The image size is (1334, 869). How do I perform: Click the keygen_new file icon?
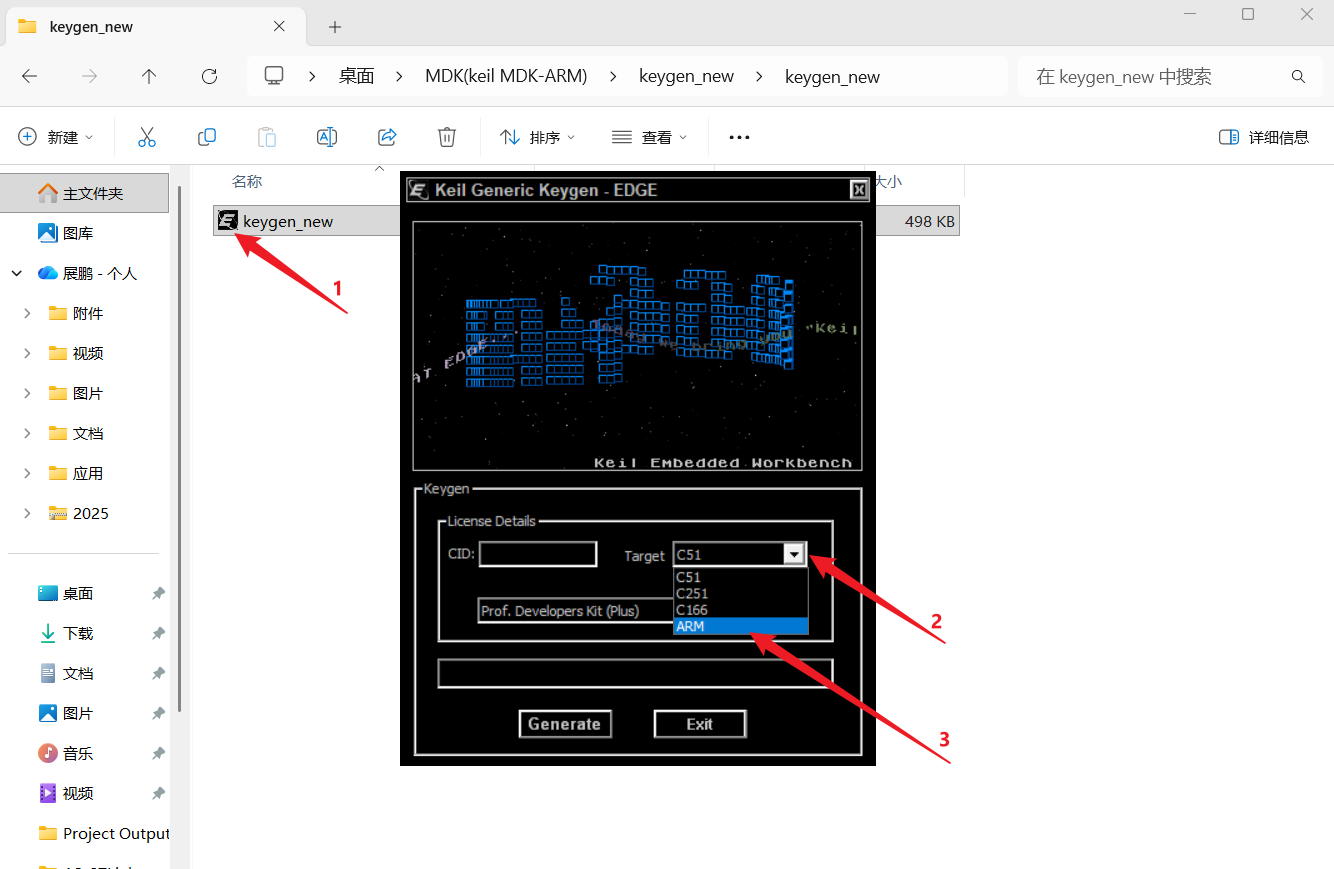228,221
